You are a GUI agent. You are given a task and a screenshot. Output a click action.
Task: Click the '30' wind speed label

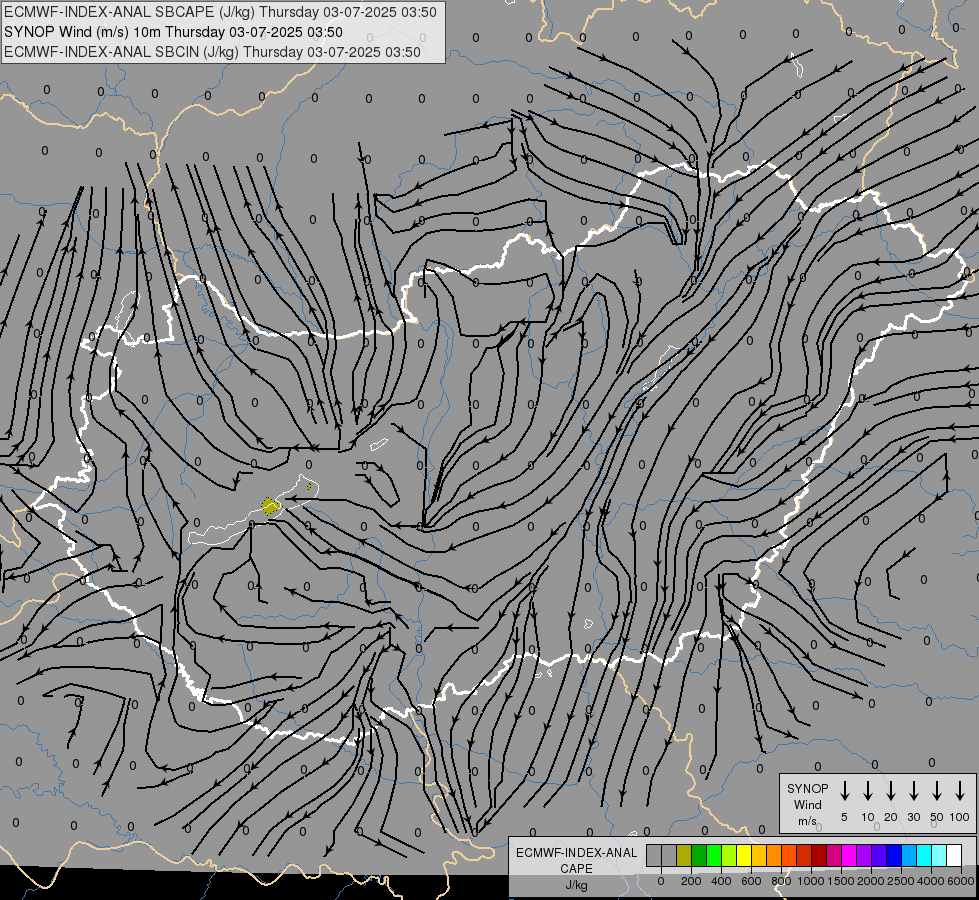click(913, 817)
